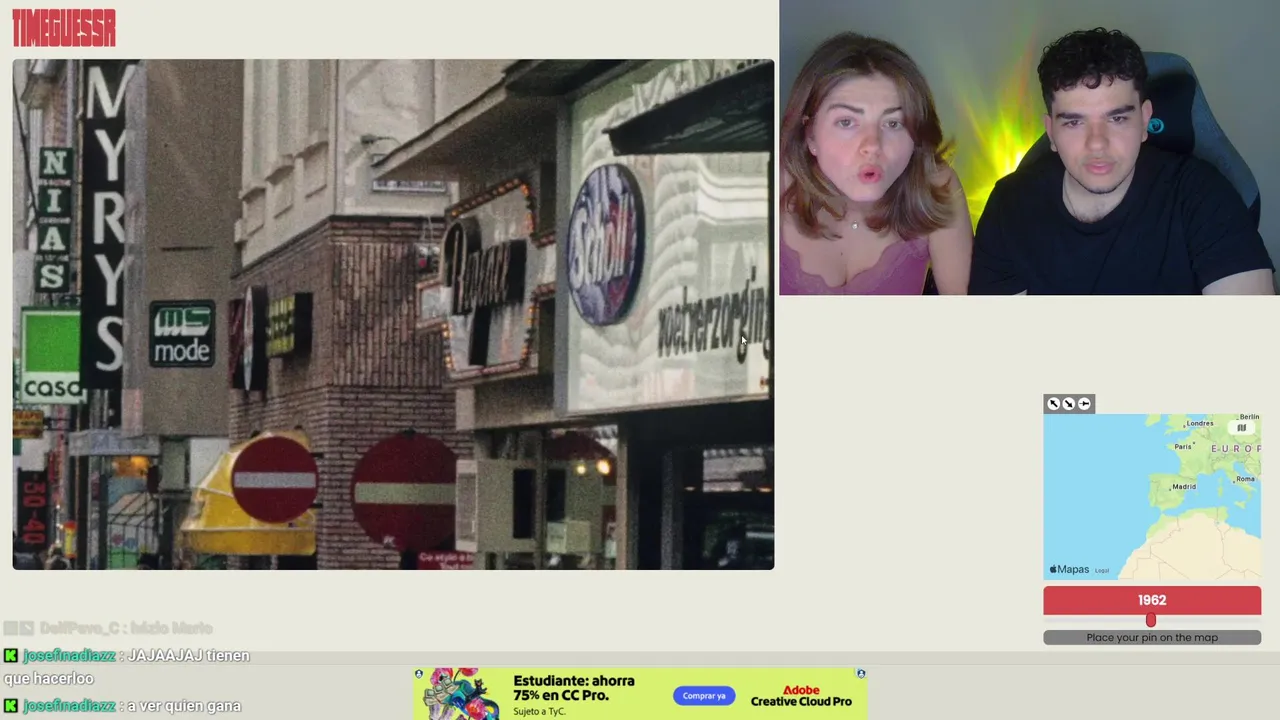1280x720 pixels.
Task: Click the Adobe Creative Cloud Pro logo
Action: click(x=801, y=696)
